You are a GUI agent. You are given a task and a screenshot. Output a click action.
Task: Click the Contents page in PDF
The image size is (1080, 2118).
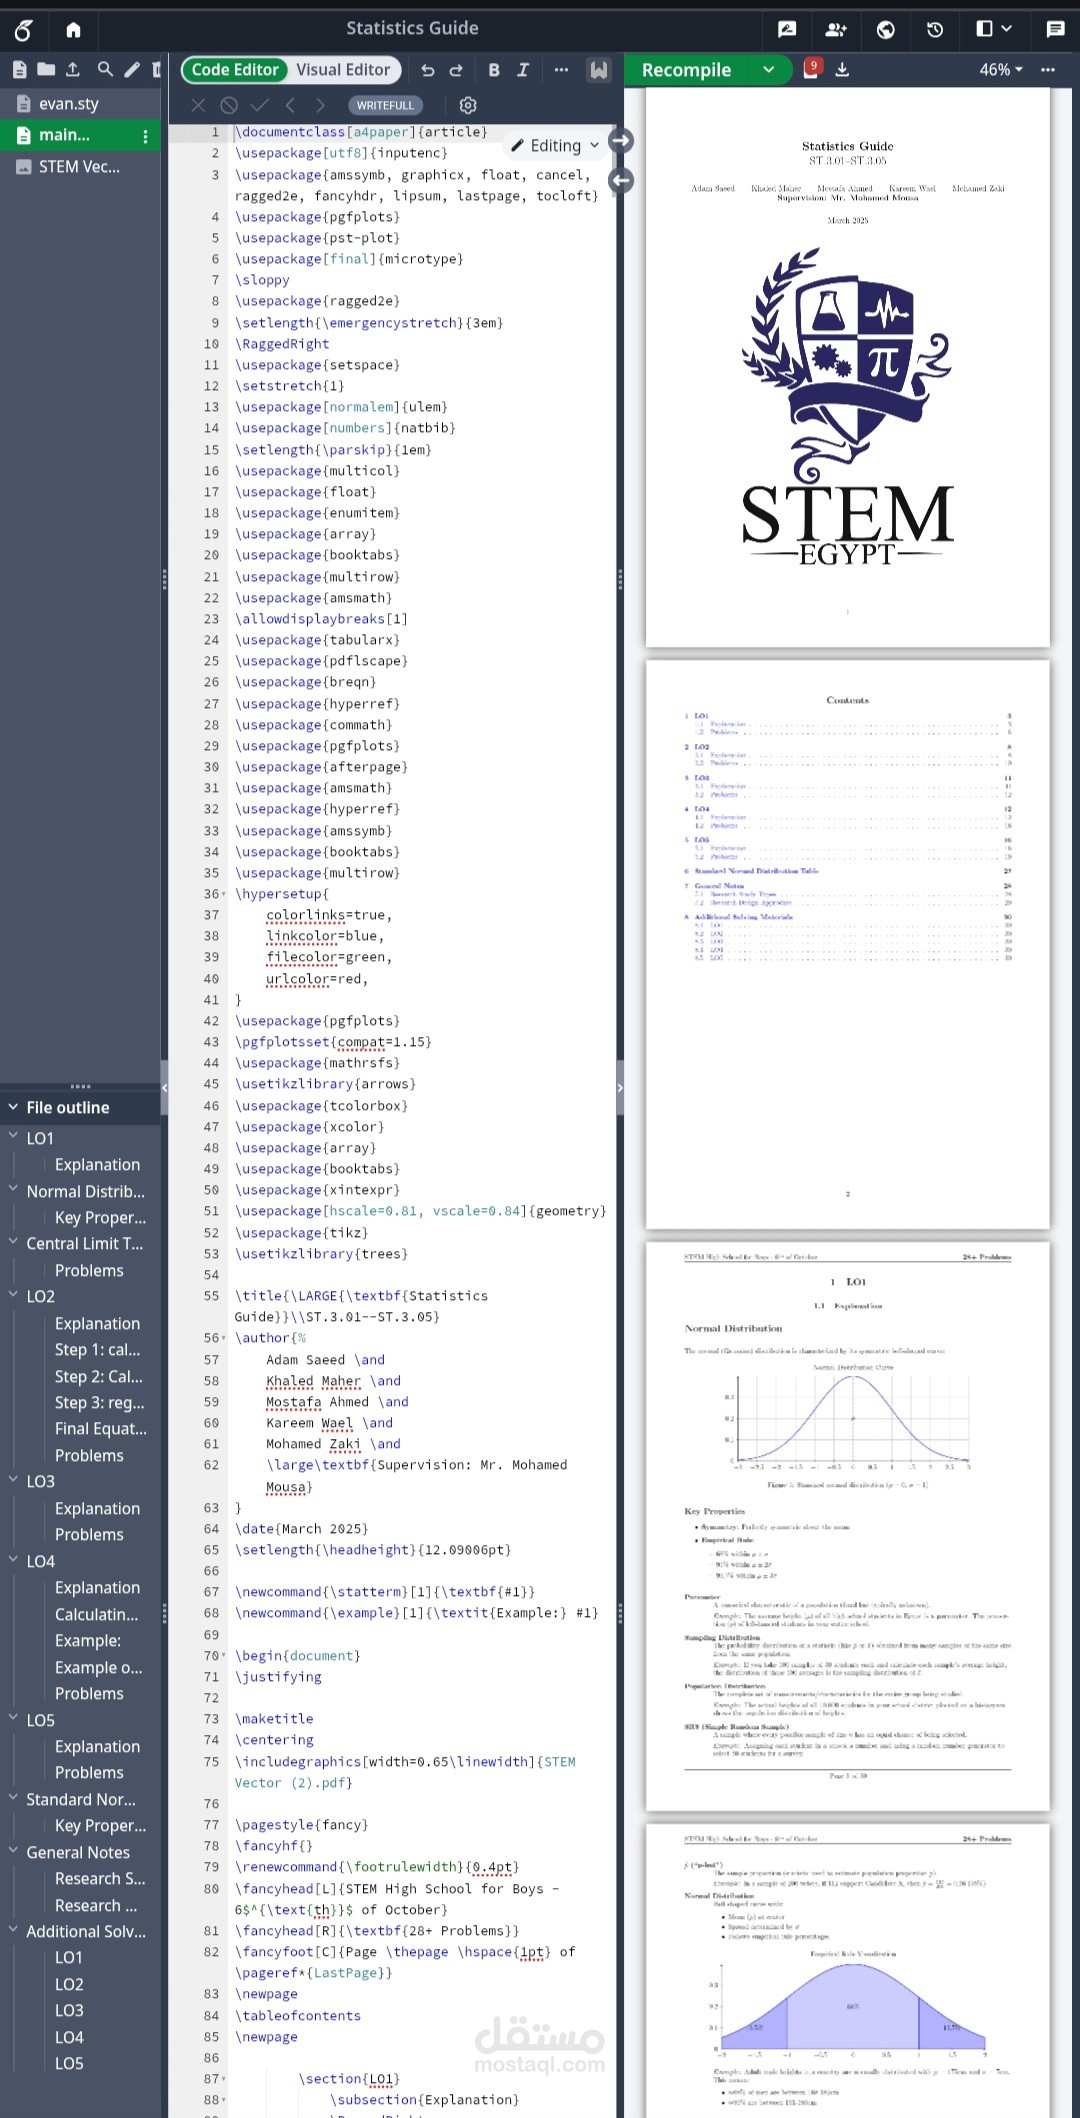click(848, 943)
